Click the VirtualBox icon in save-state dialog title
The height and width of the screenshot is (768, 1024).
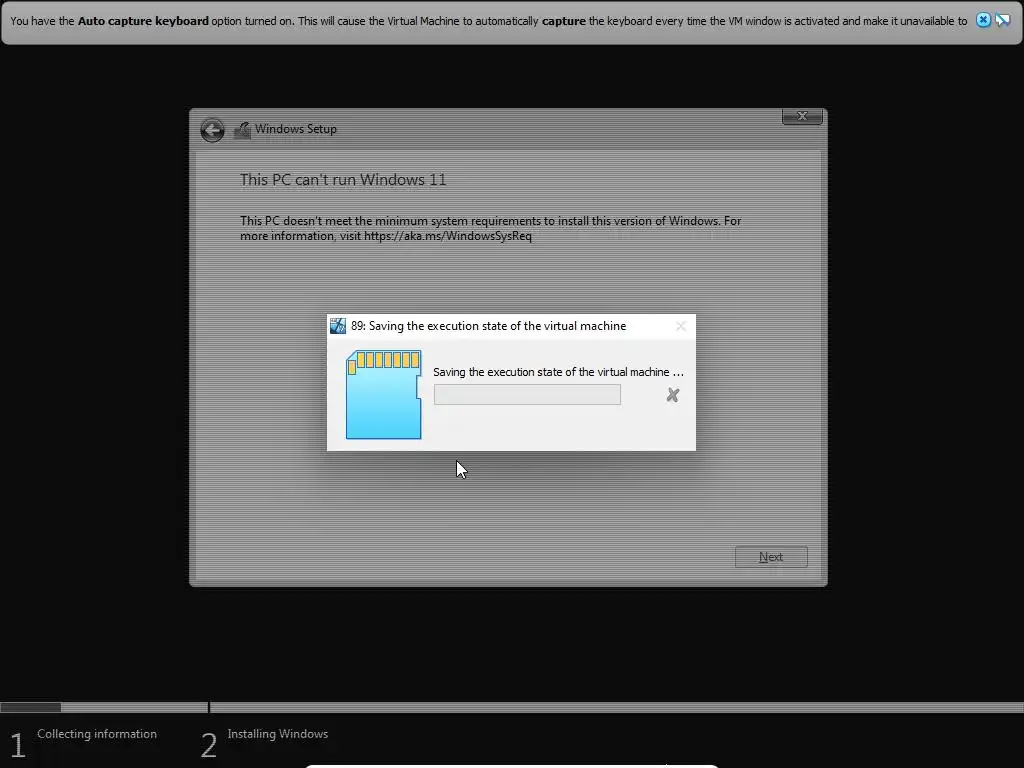pos(338,326)
